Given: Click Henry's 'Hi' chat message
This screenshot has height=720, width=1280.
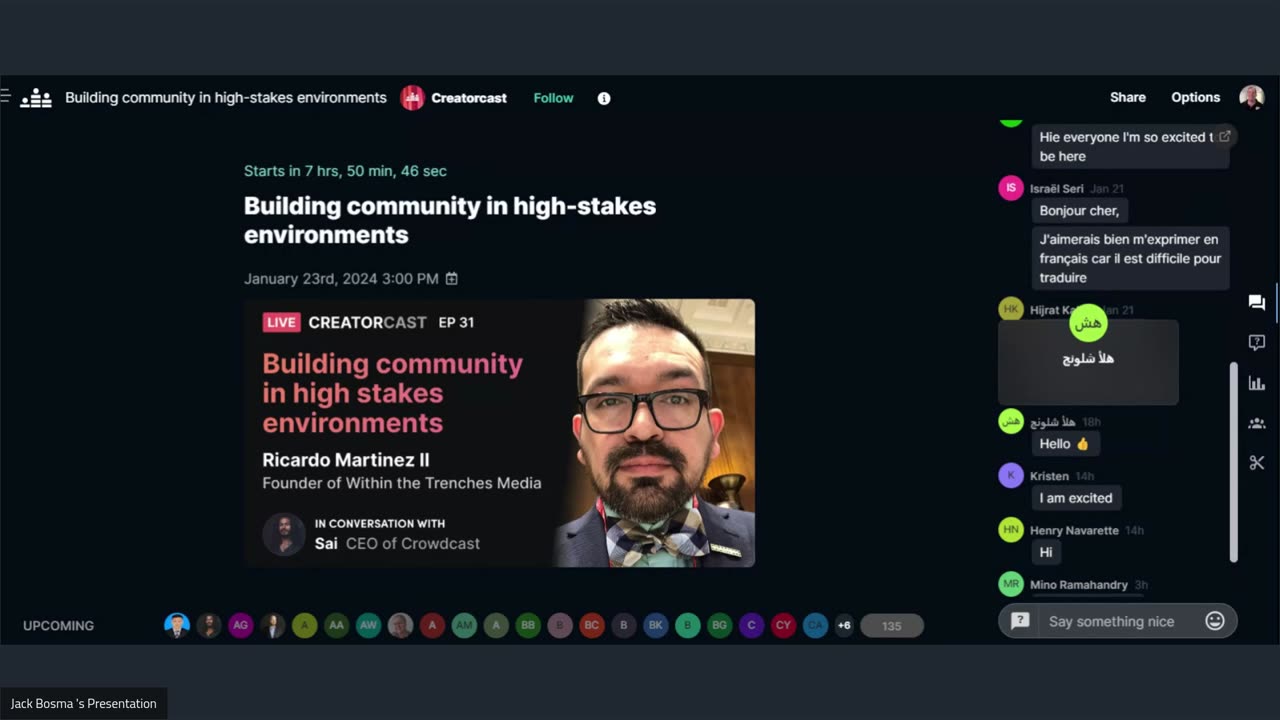Looking at the screenshot, I should point(1046,552).
